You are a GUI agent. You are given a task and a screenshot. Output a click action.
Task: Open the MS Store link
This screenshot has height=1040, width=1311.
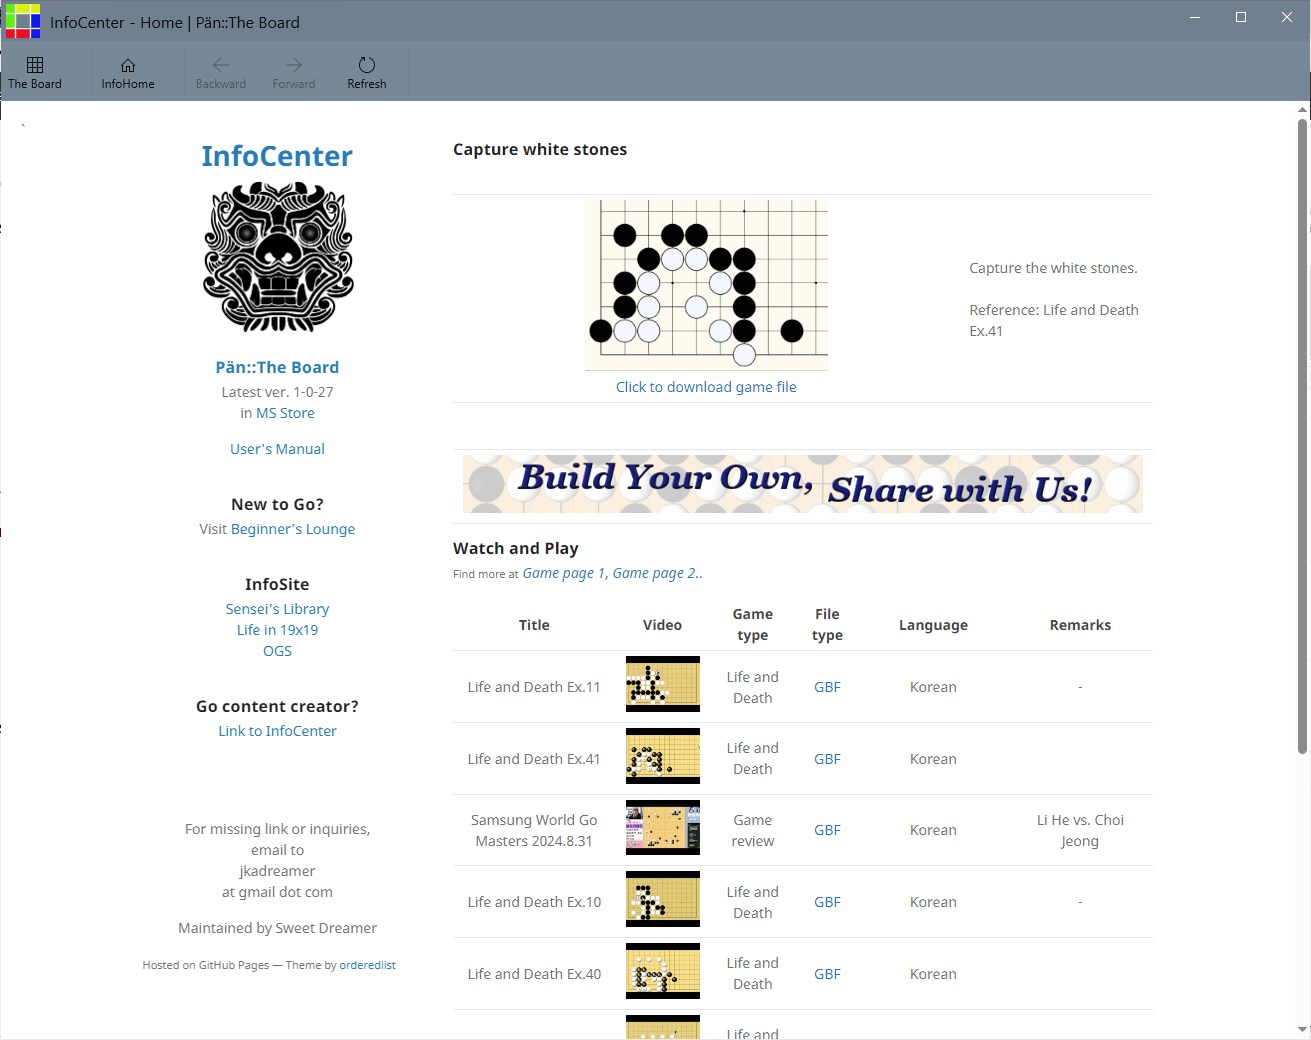click(285, 413)
